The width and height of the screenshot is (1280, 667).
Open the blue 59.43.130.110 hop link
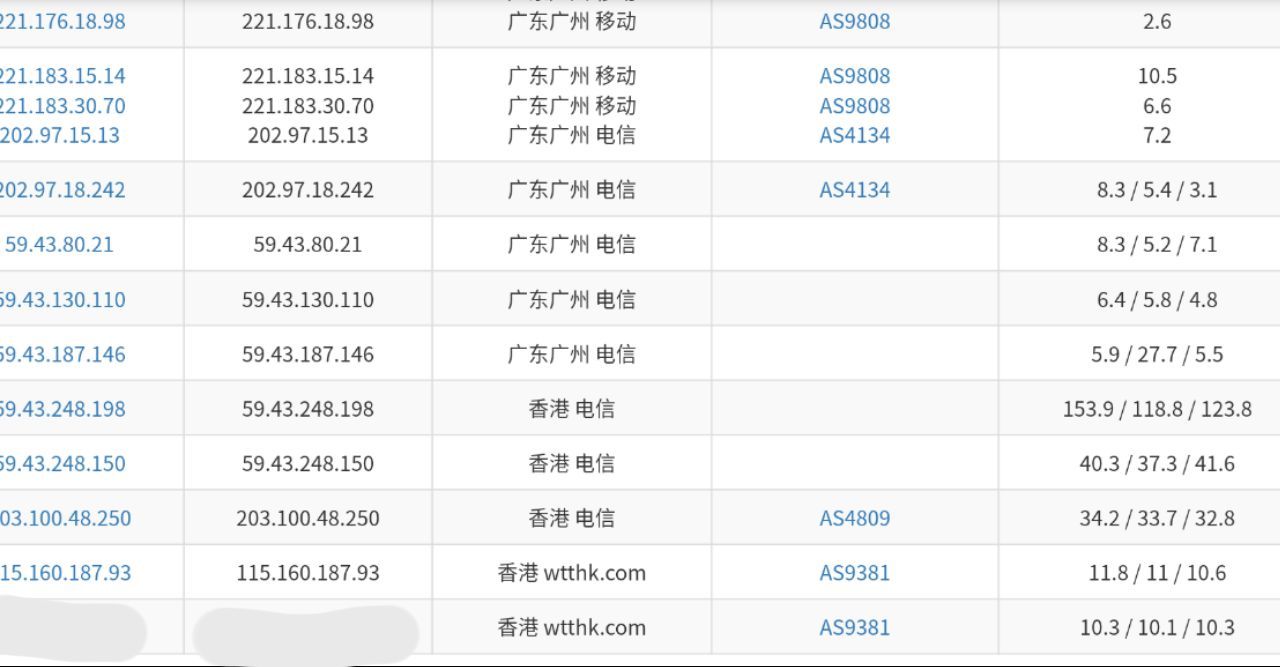[62, 299]
